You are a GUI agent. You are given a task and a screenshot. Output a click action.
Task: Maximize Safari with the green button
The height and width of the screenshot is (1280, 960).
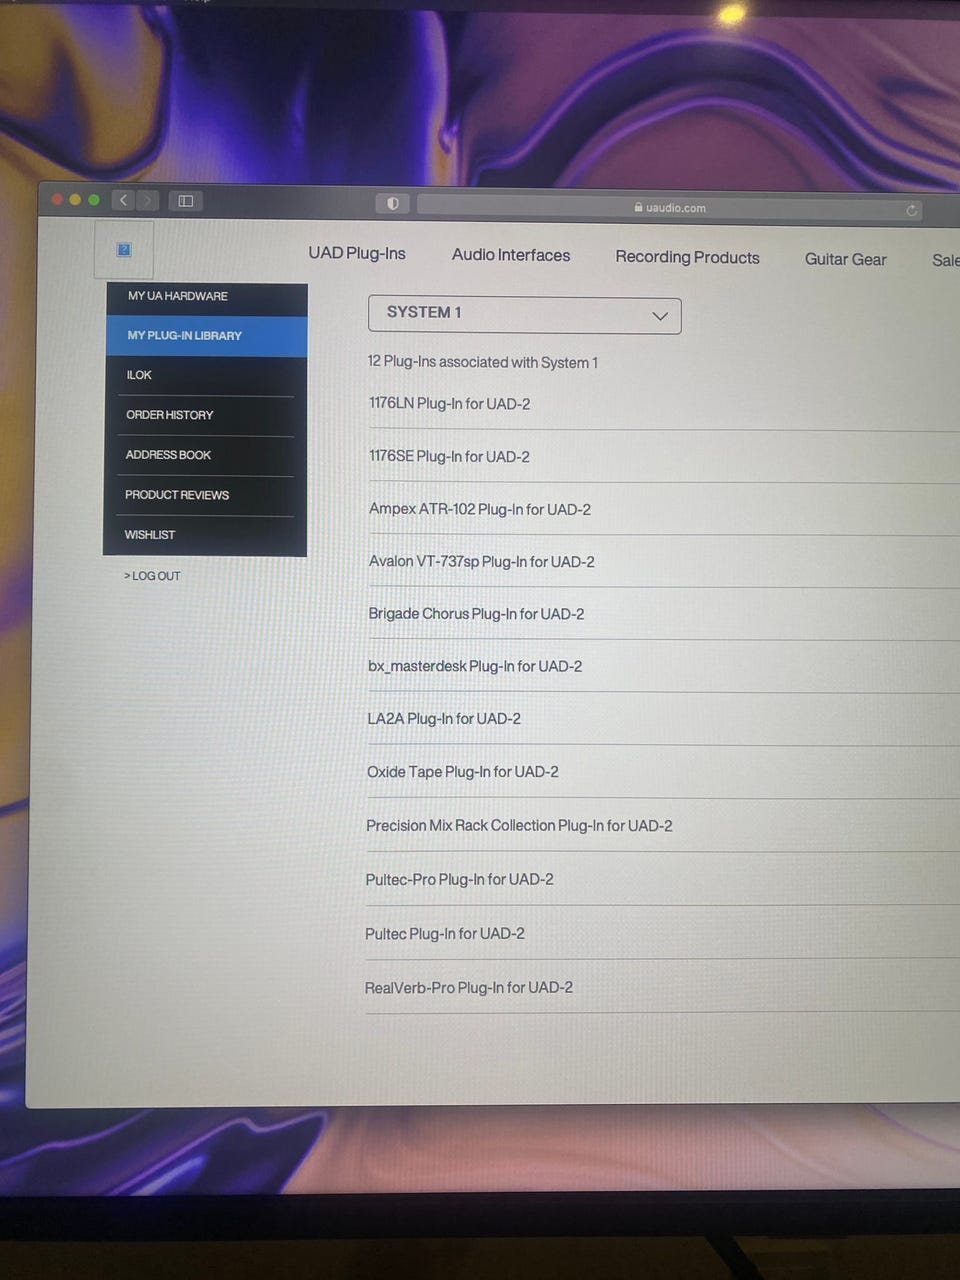(x=94, y=200)
